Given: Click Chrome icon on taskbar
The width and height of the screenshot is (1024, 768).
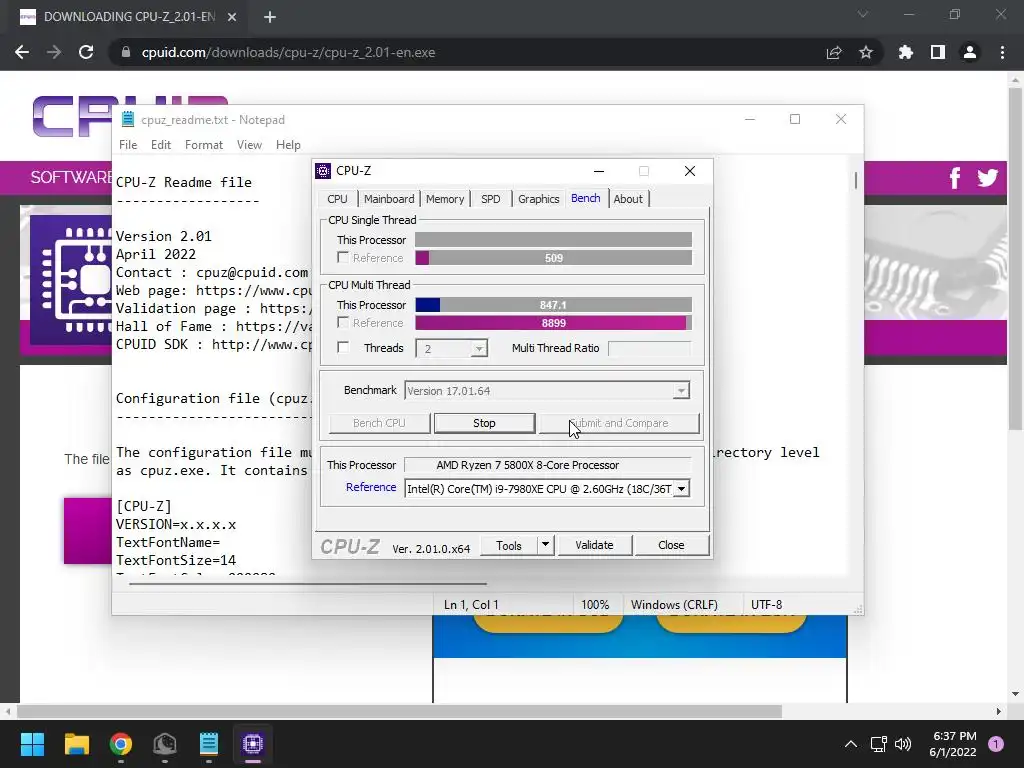Looking at the screenshot, I should [121, 744].
